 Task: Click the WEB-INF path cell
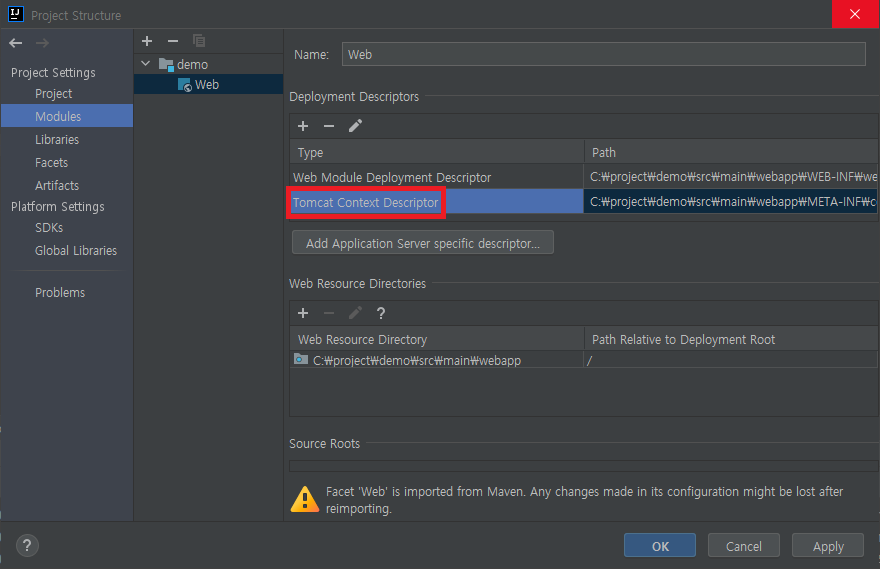click(731, 177)
